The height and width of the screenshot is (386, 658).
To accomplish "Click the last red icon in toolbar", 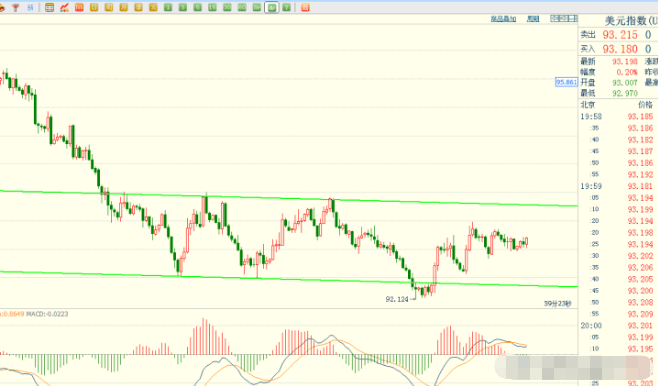I will click(x=306, y=7).
